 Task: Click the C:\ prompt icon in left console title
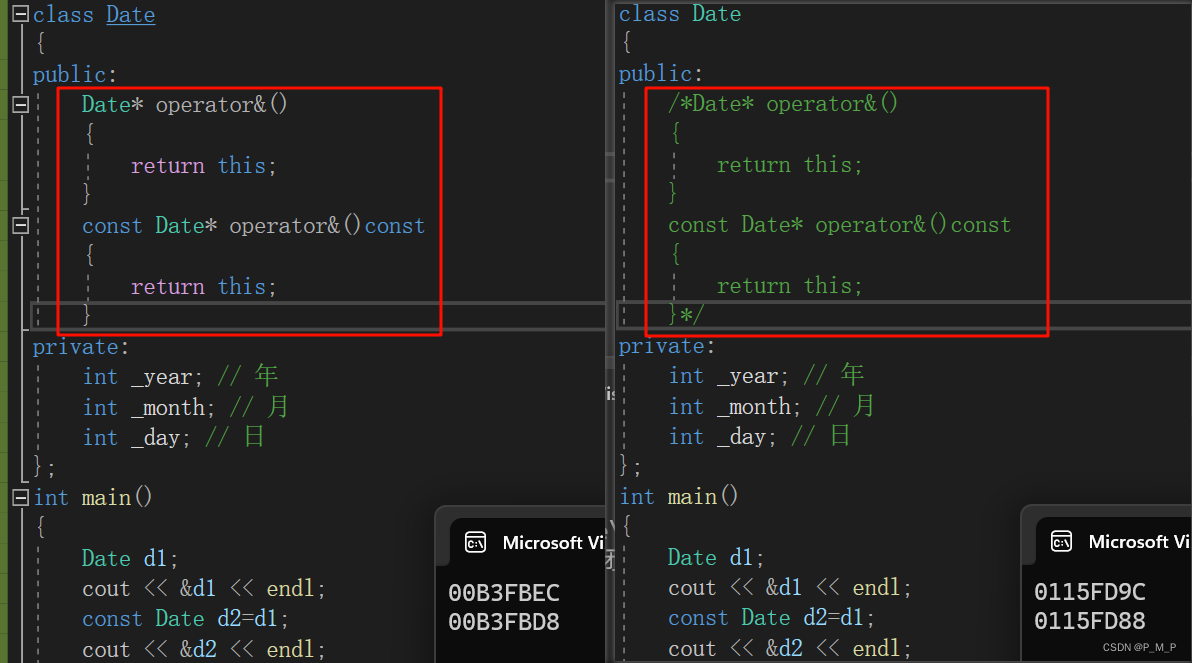(475, 541)
